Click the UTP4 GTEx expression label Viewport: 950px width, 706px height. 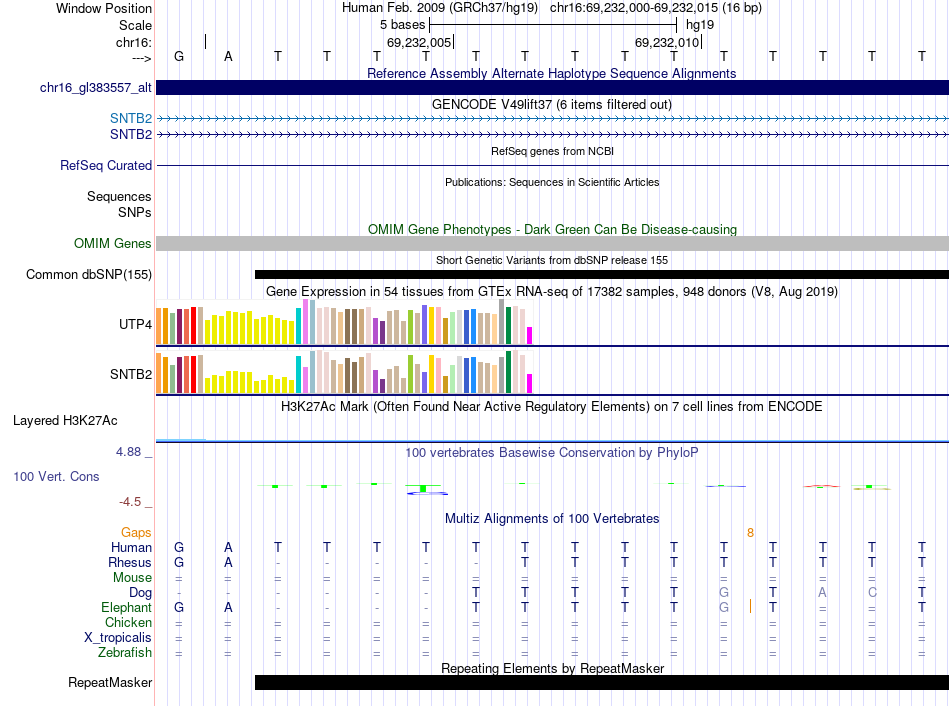coord(135,325)
